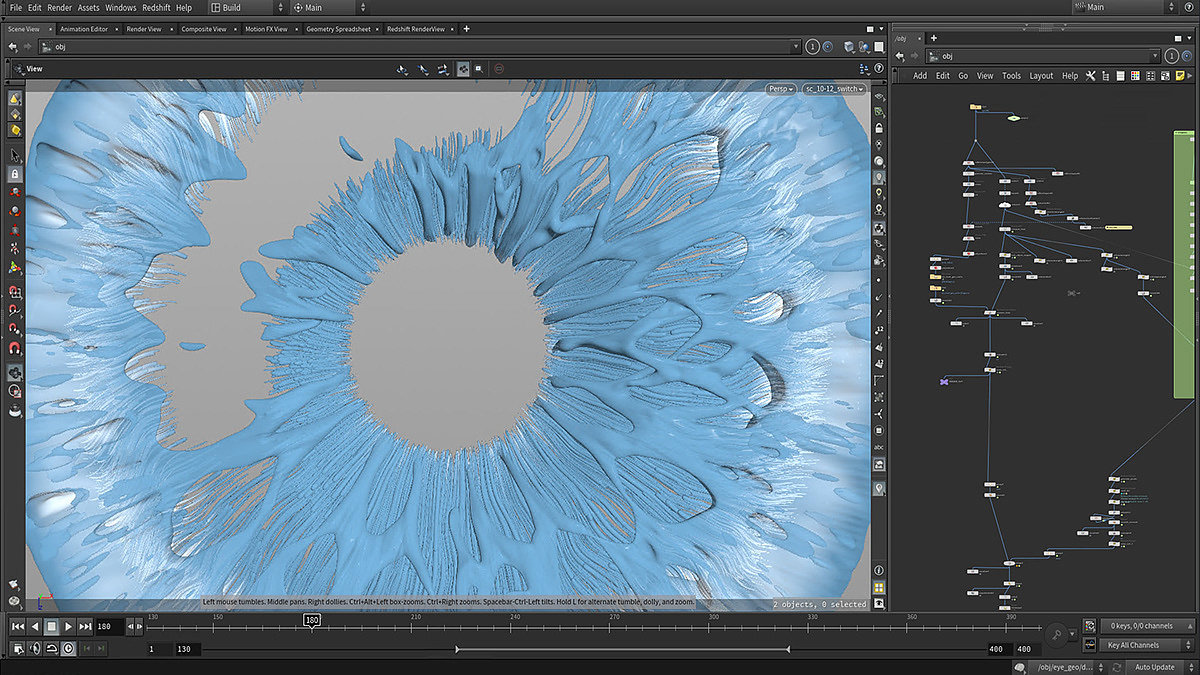The image size is (1200, 675).
Task: Click the wrench icon in the network editor toolbar
Action: (x=1090, y=75)
